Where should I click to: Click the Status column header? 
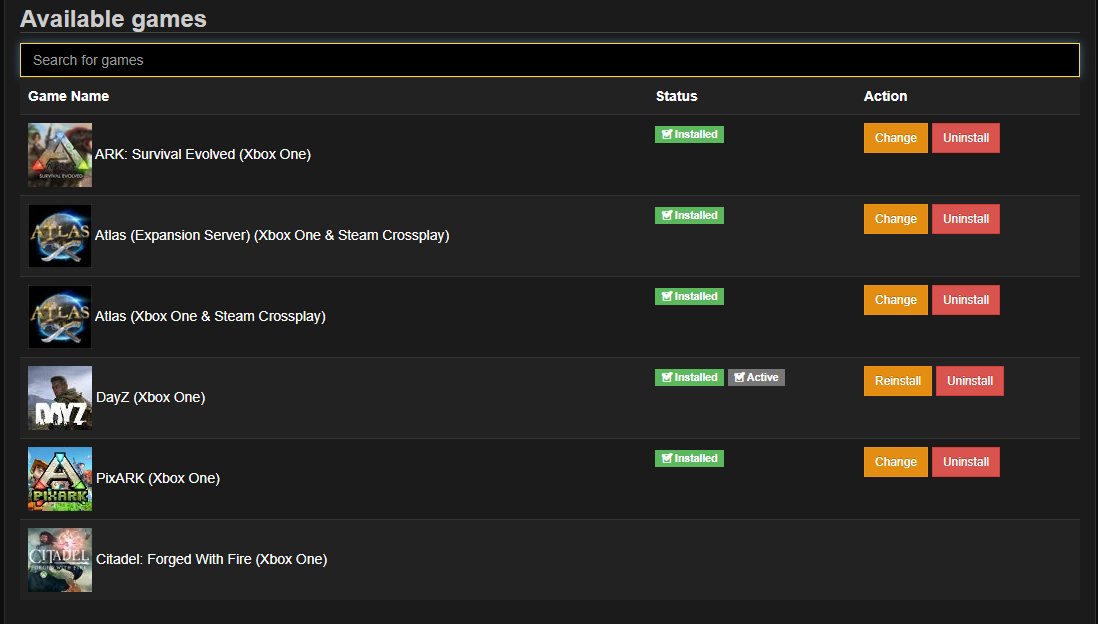[x=676, y=96]
